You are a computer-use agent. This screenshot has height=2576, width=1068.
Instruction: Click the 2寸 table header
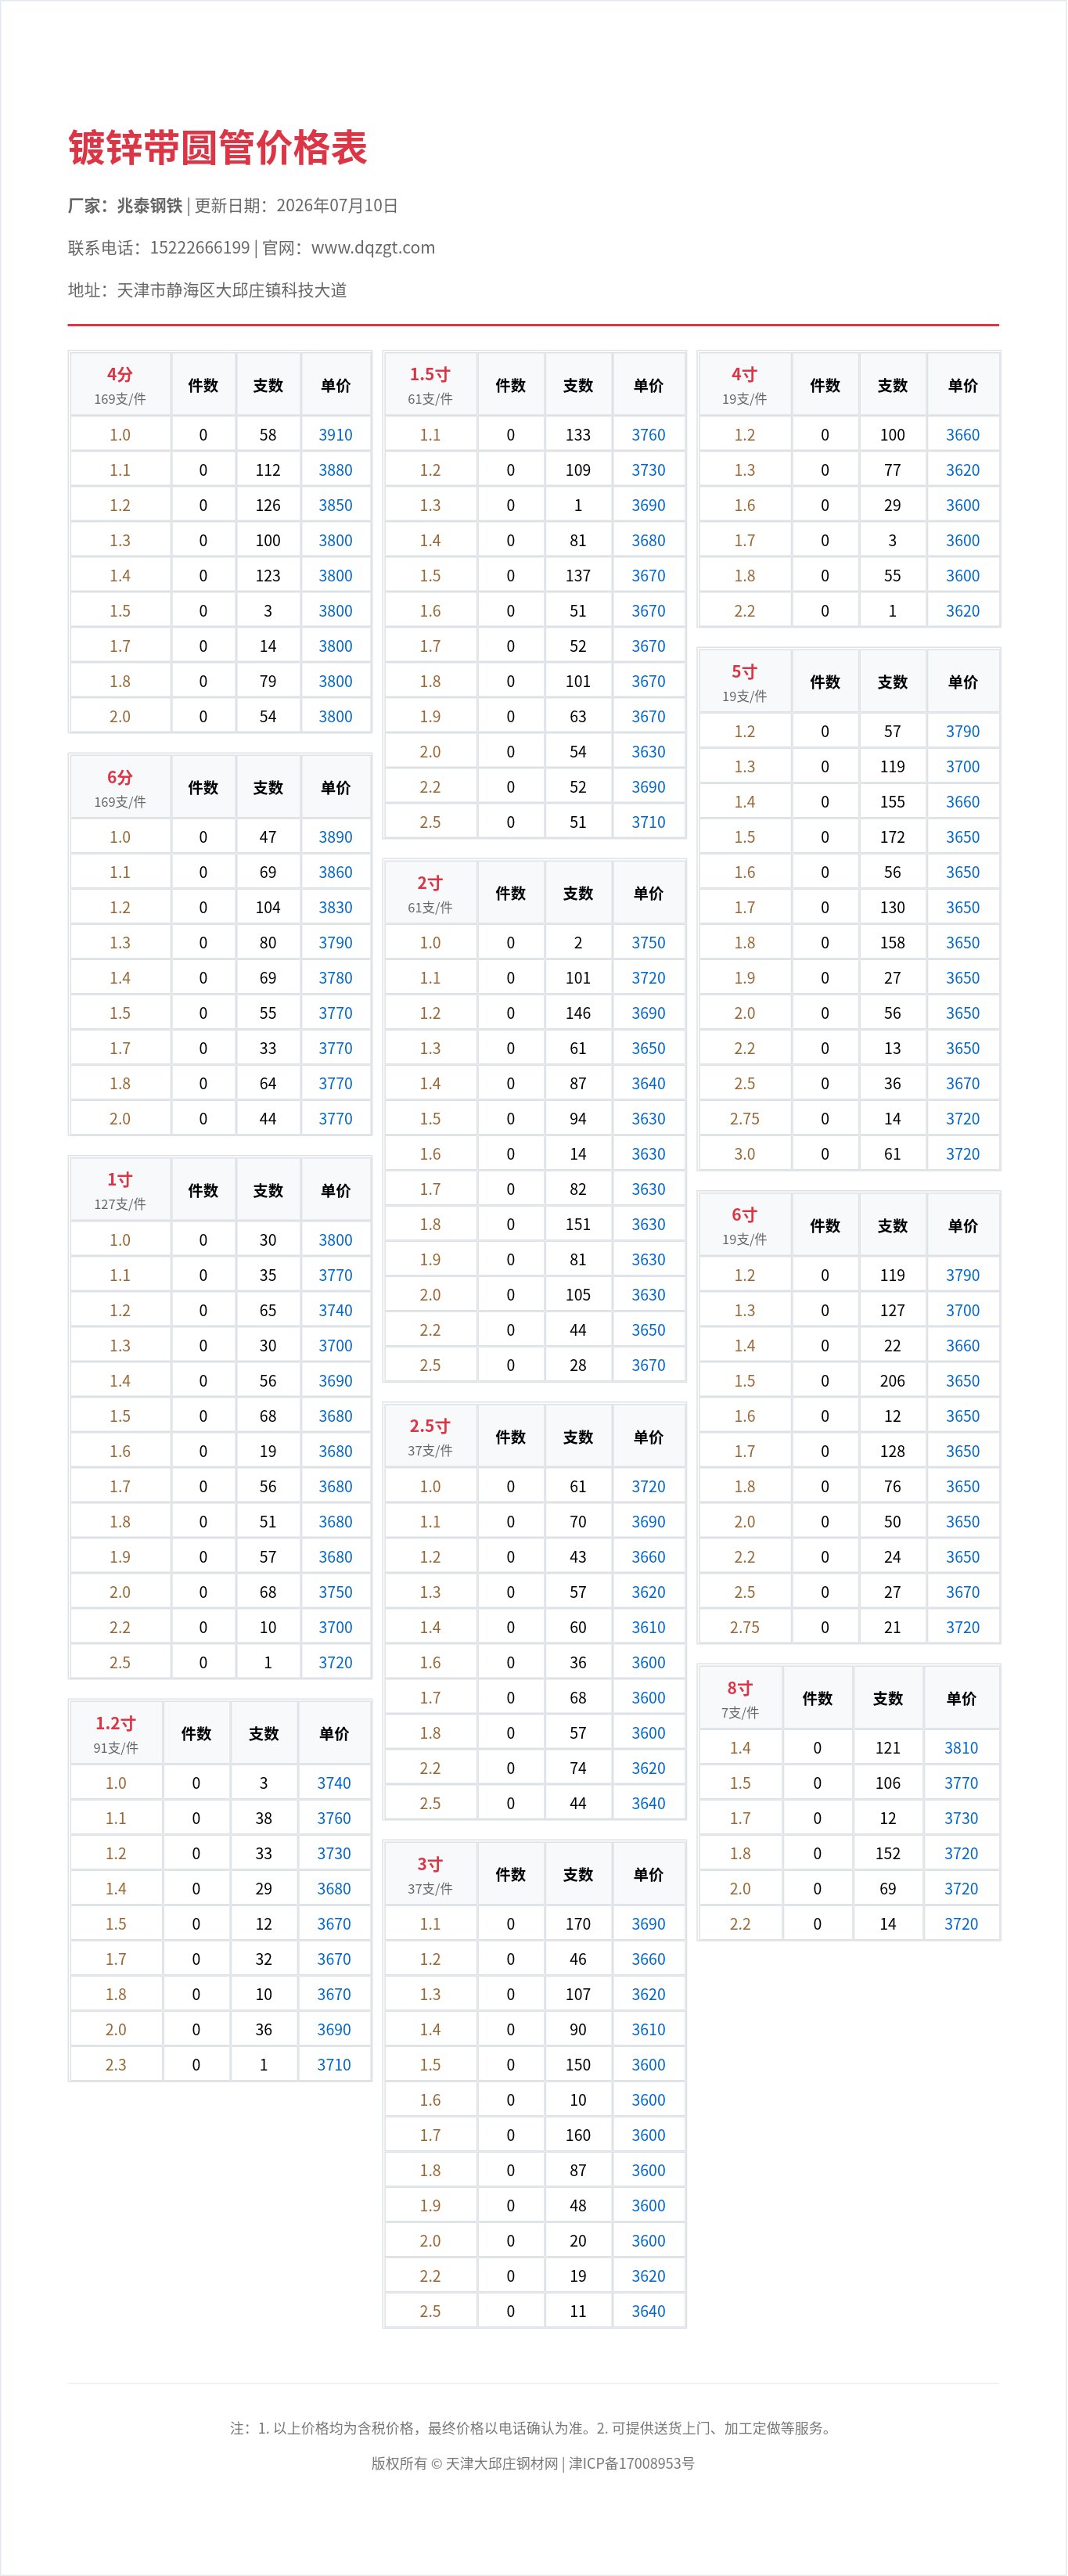(x=430, y=892)
